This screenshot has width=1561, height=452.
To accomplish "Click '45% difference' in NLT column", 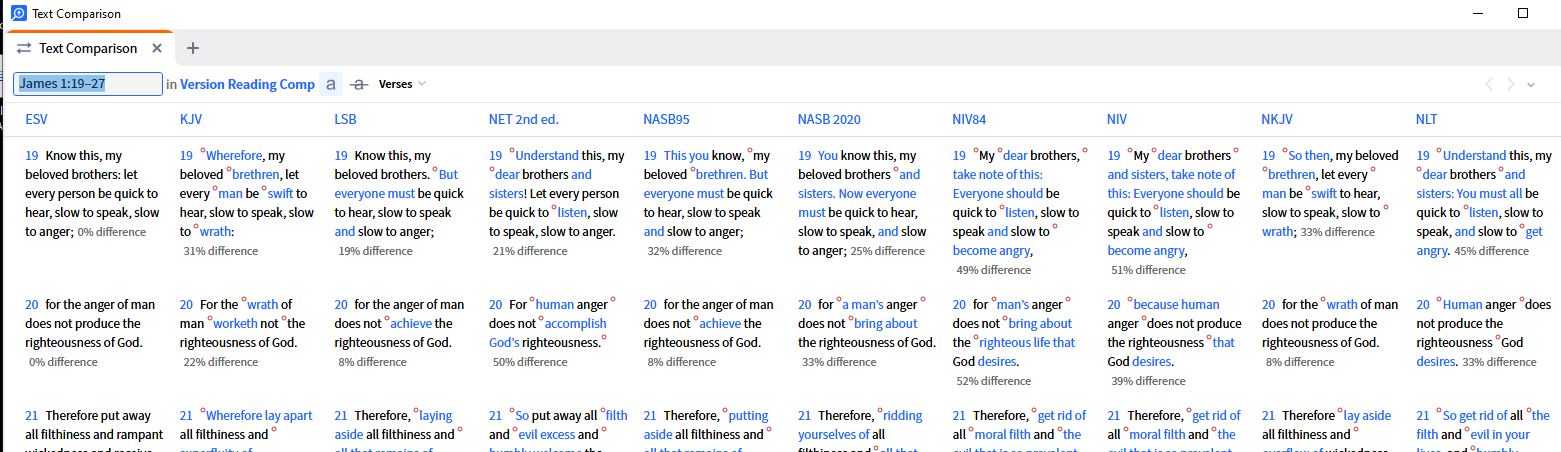I will [1491, 251].
